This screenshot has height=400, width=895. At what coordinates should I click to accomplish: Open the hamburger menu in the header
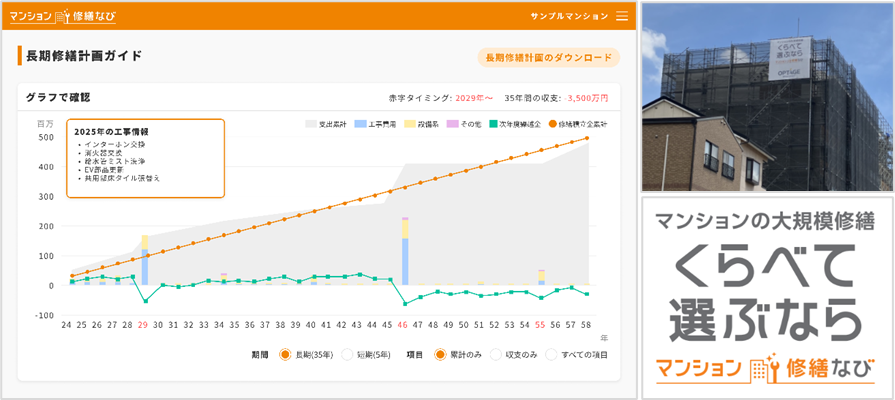(x=622, y=16)
